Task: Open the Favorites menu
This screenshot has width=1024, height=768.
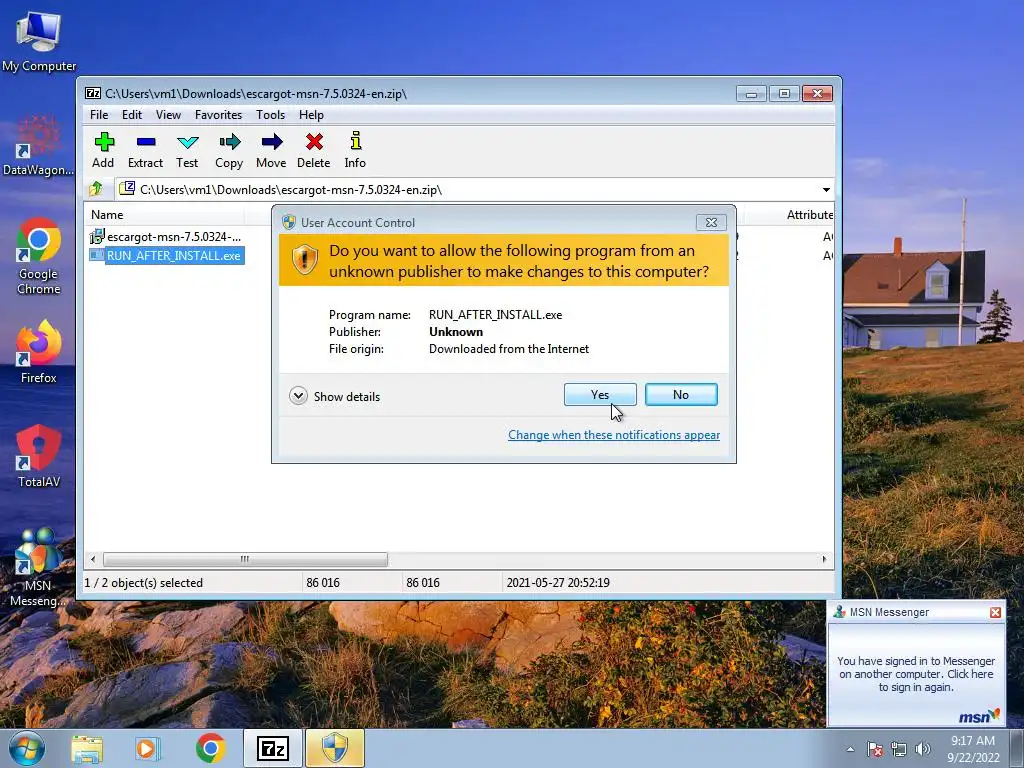Action: [x=219, y=115]
